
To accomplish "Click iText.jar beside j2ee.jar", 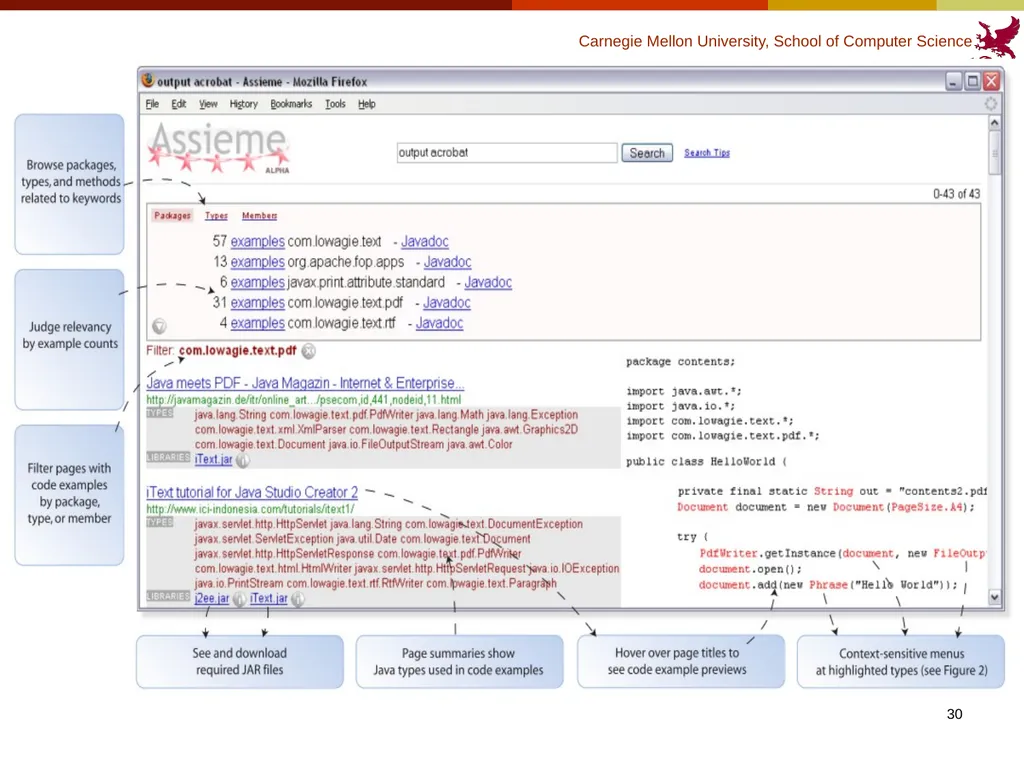I will tap(268, 598).
